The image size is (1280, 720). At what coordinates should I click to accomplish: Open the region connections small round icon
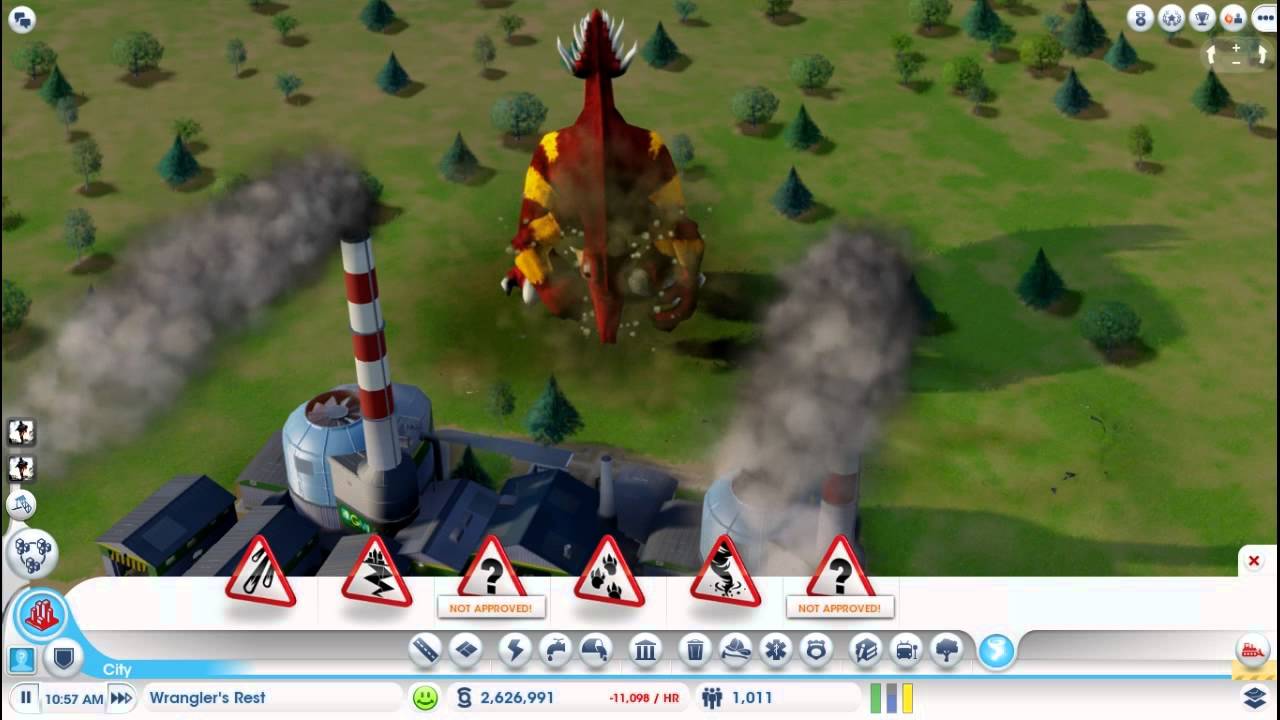coord(22,505)
